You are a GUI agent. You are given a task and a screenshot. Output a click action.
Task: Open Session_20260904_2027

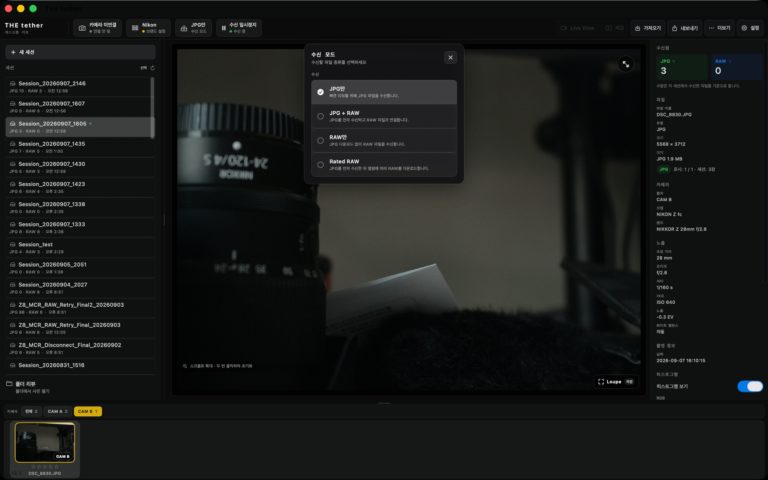click(x=78, y=288)
